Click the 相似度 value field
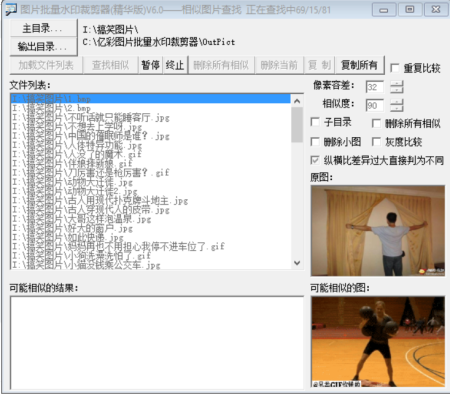 [x=375, y=105]
